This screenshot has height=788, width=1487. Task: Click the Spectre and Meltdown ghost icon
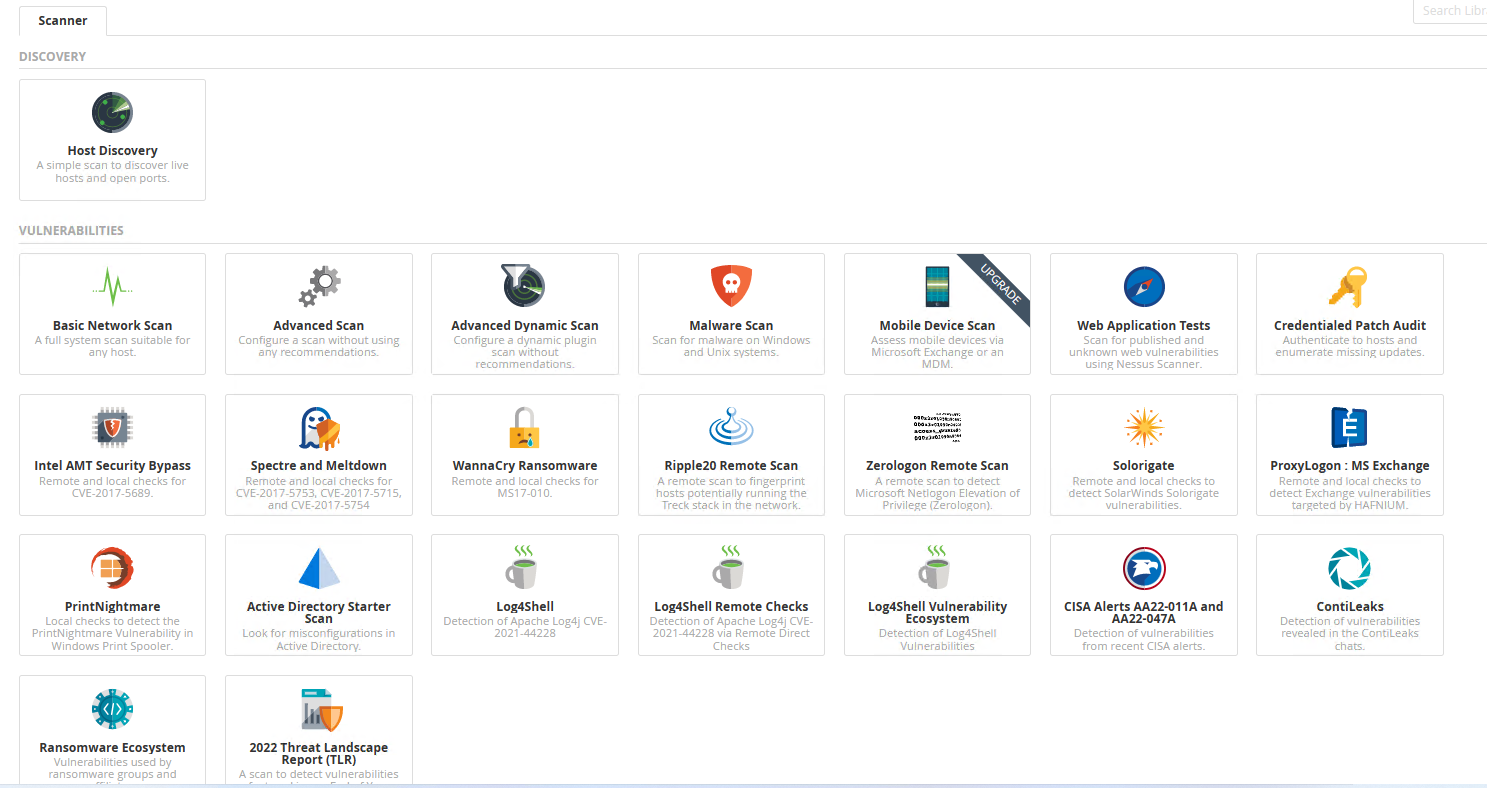pyautogui.click(x=320, y=428)
